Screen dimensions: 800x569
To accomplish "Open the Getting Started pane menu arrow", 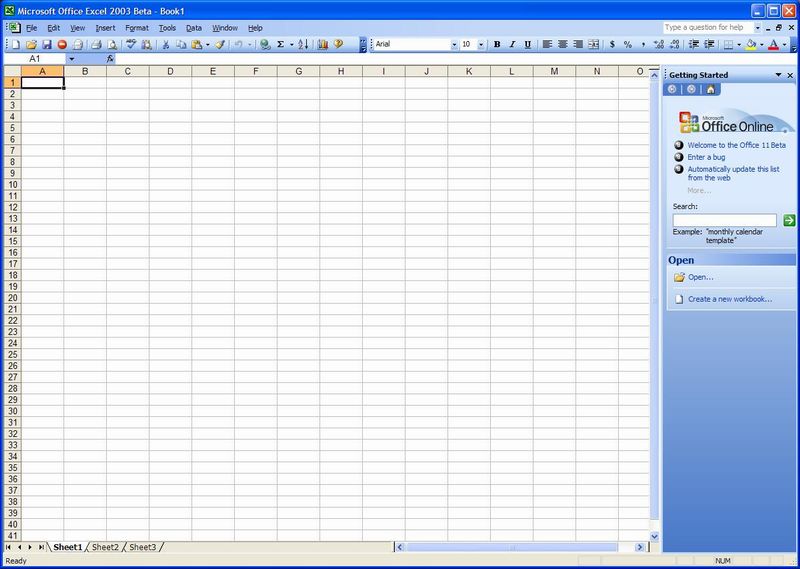I will click(779, 75).
